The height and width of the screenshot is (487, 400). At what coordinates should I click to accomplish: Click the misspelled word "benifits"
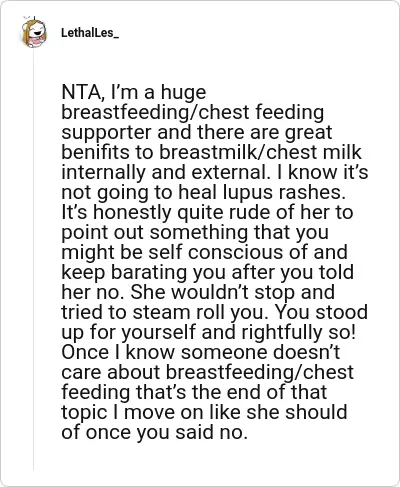coord(96,152)
